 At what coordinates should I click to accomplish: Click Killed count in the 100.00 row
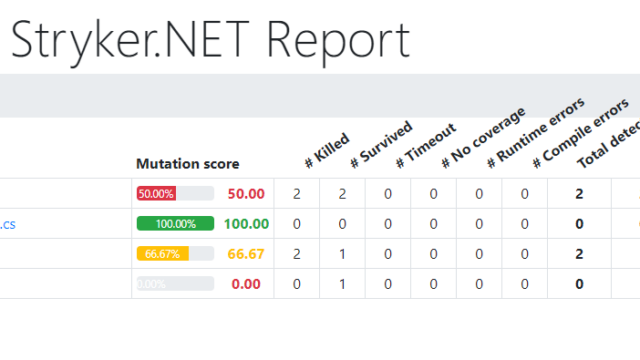coord(297,224)
